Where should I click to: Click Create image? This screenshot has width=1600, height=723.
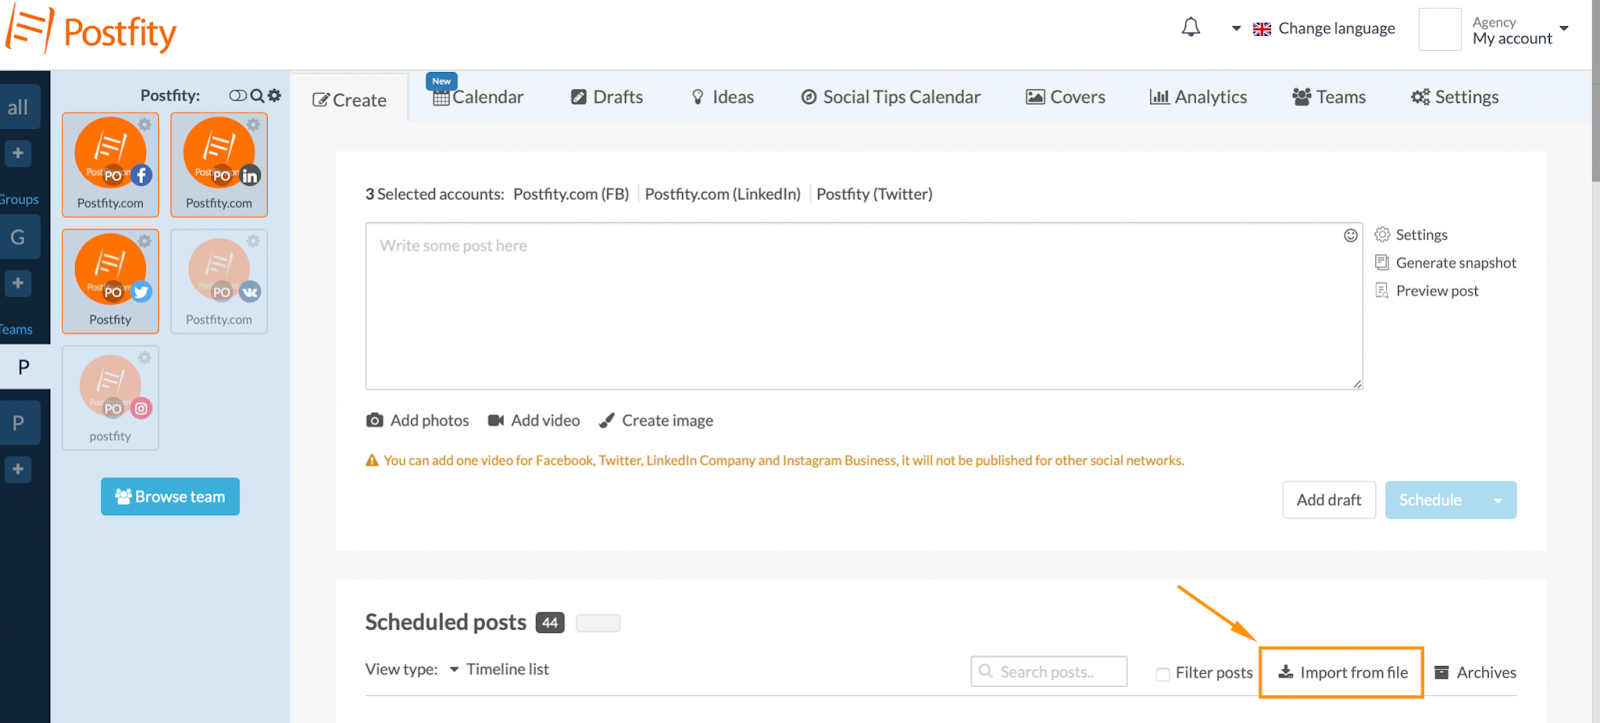[656, 421]
